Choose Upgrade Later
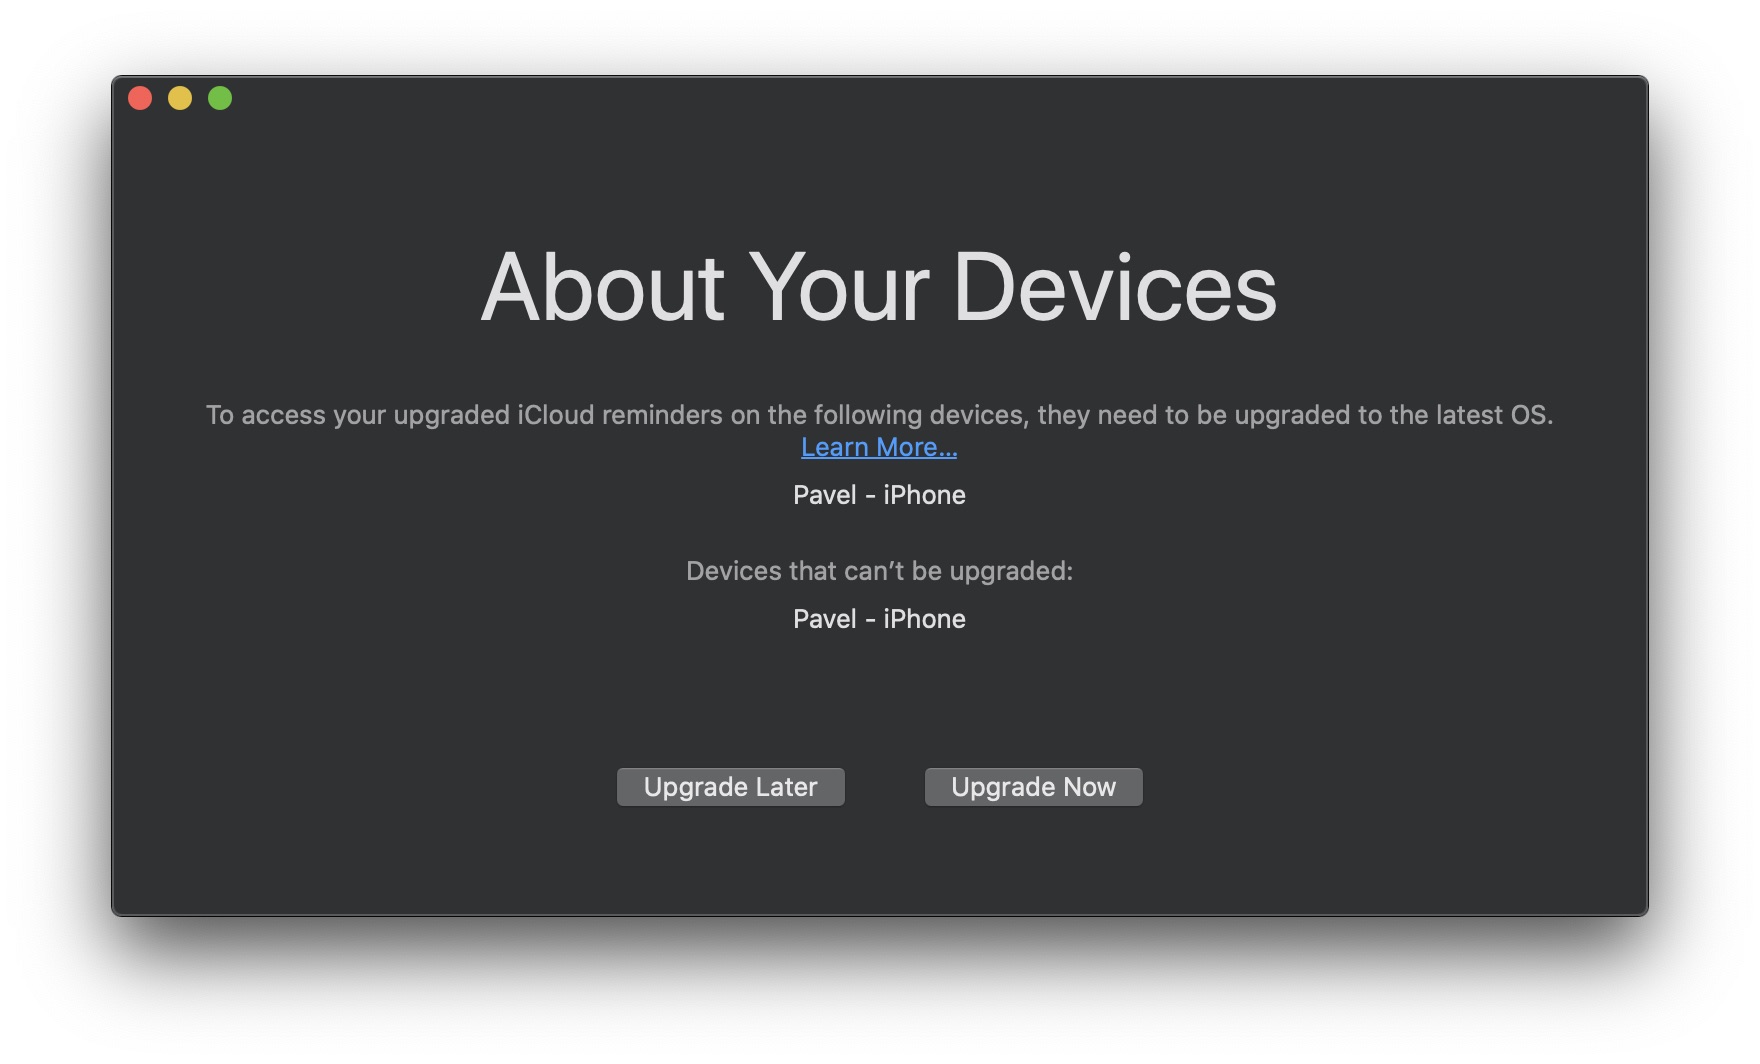This screenshot has width=1760, height=1064. tap(730, 787)
